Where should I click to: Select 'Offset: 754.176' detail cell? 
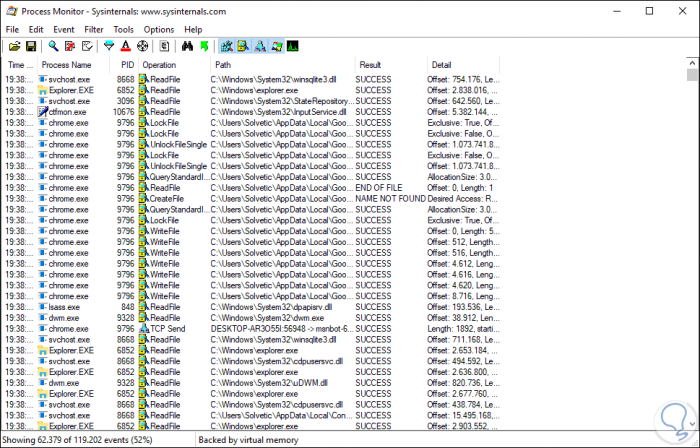(463, 79)
